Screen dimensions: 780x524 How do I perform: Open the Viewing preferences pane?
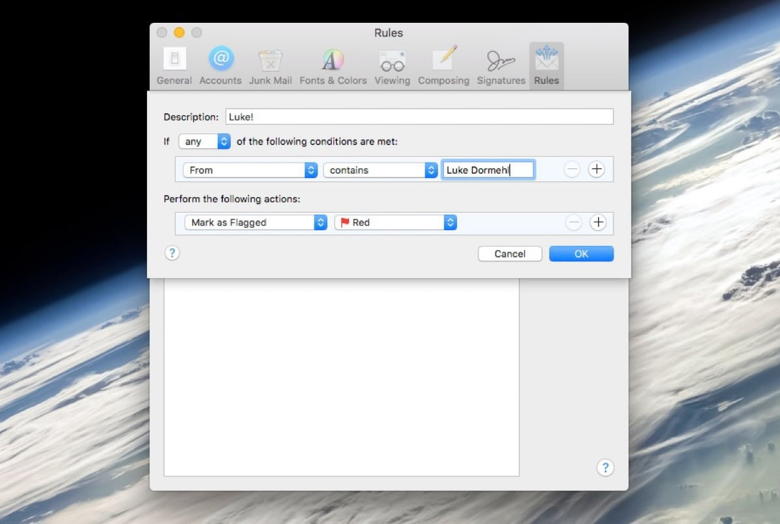coord(392,66)
